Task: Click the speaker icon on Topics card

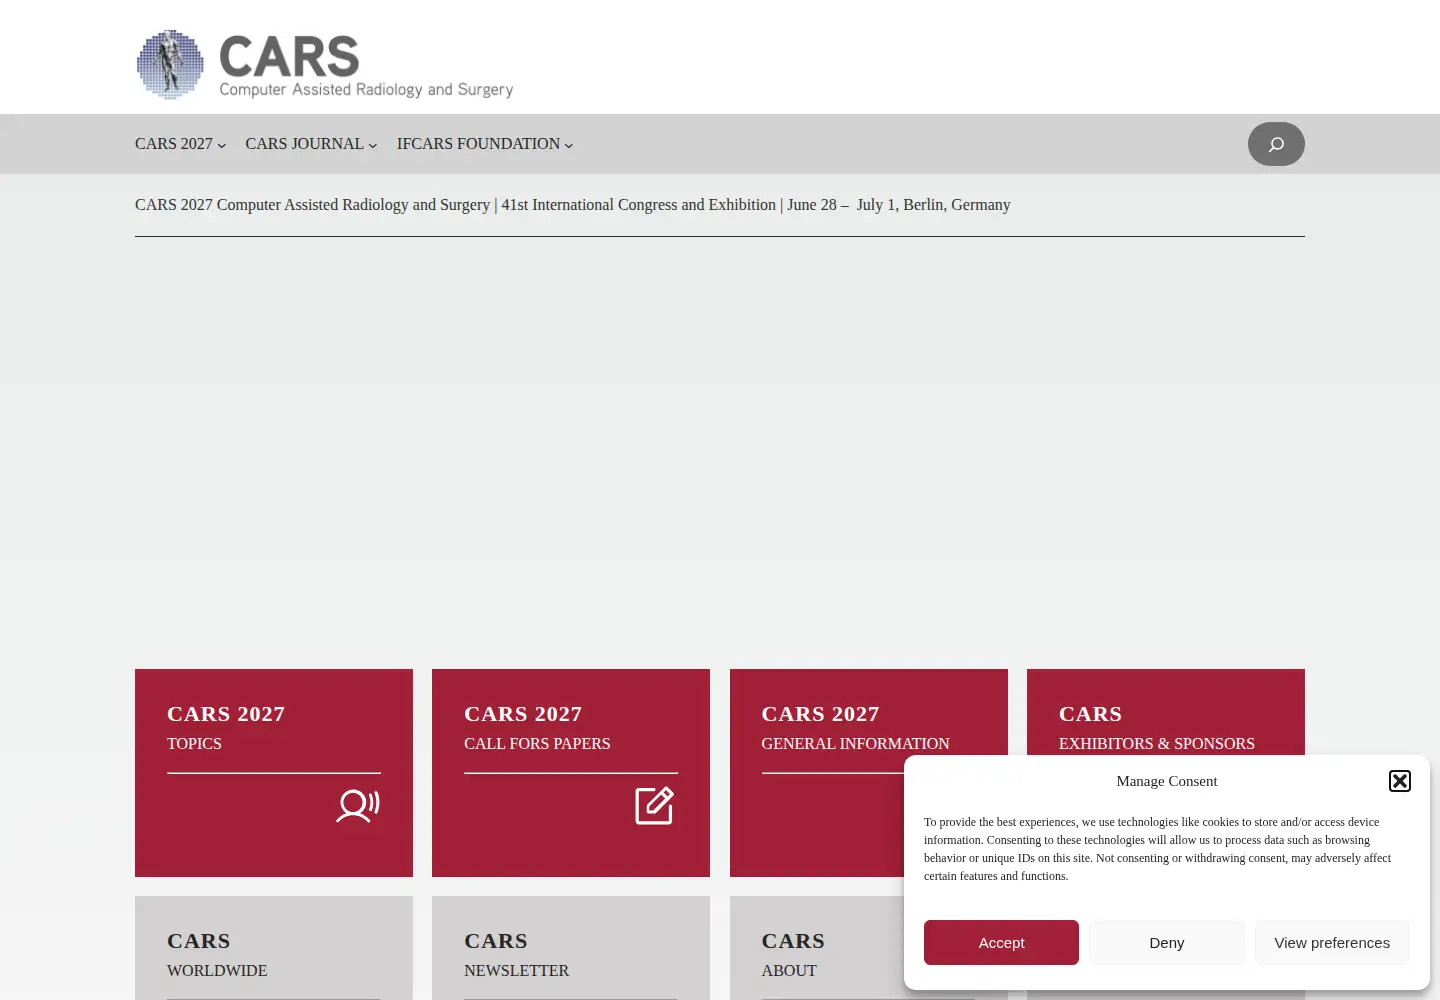Action: 358,806
